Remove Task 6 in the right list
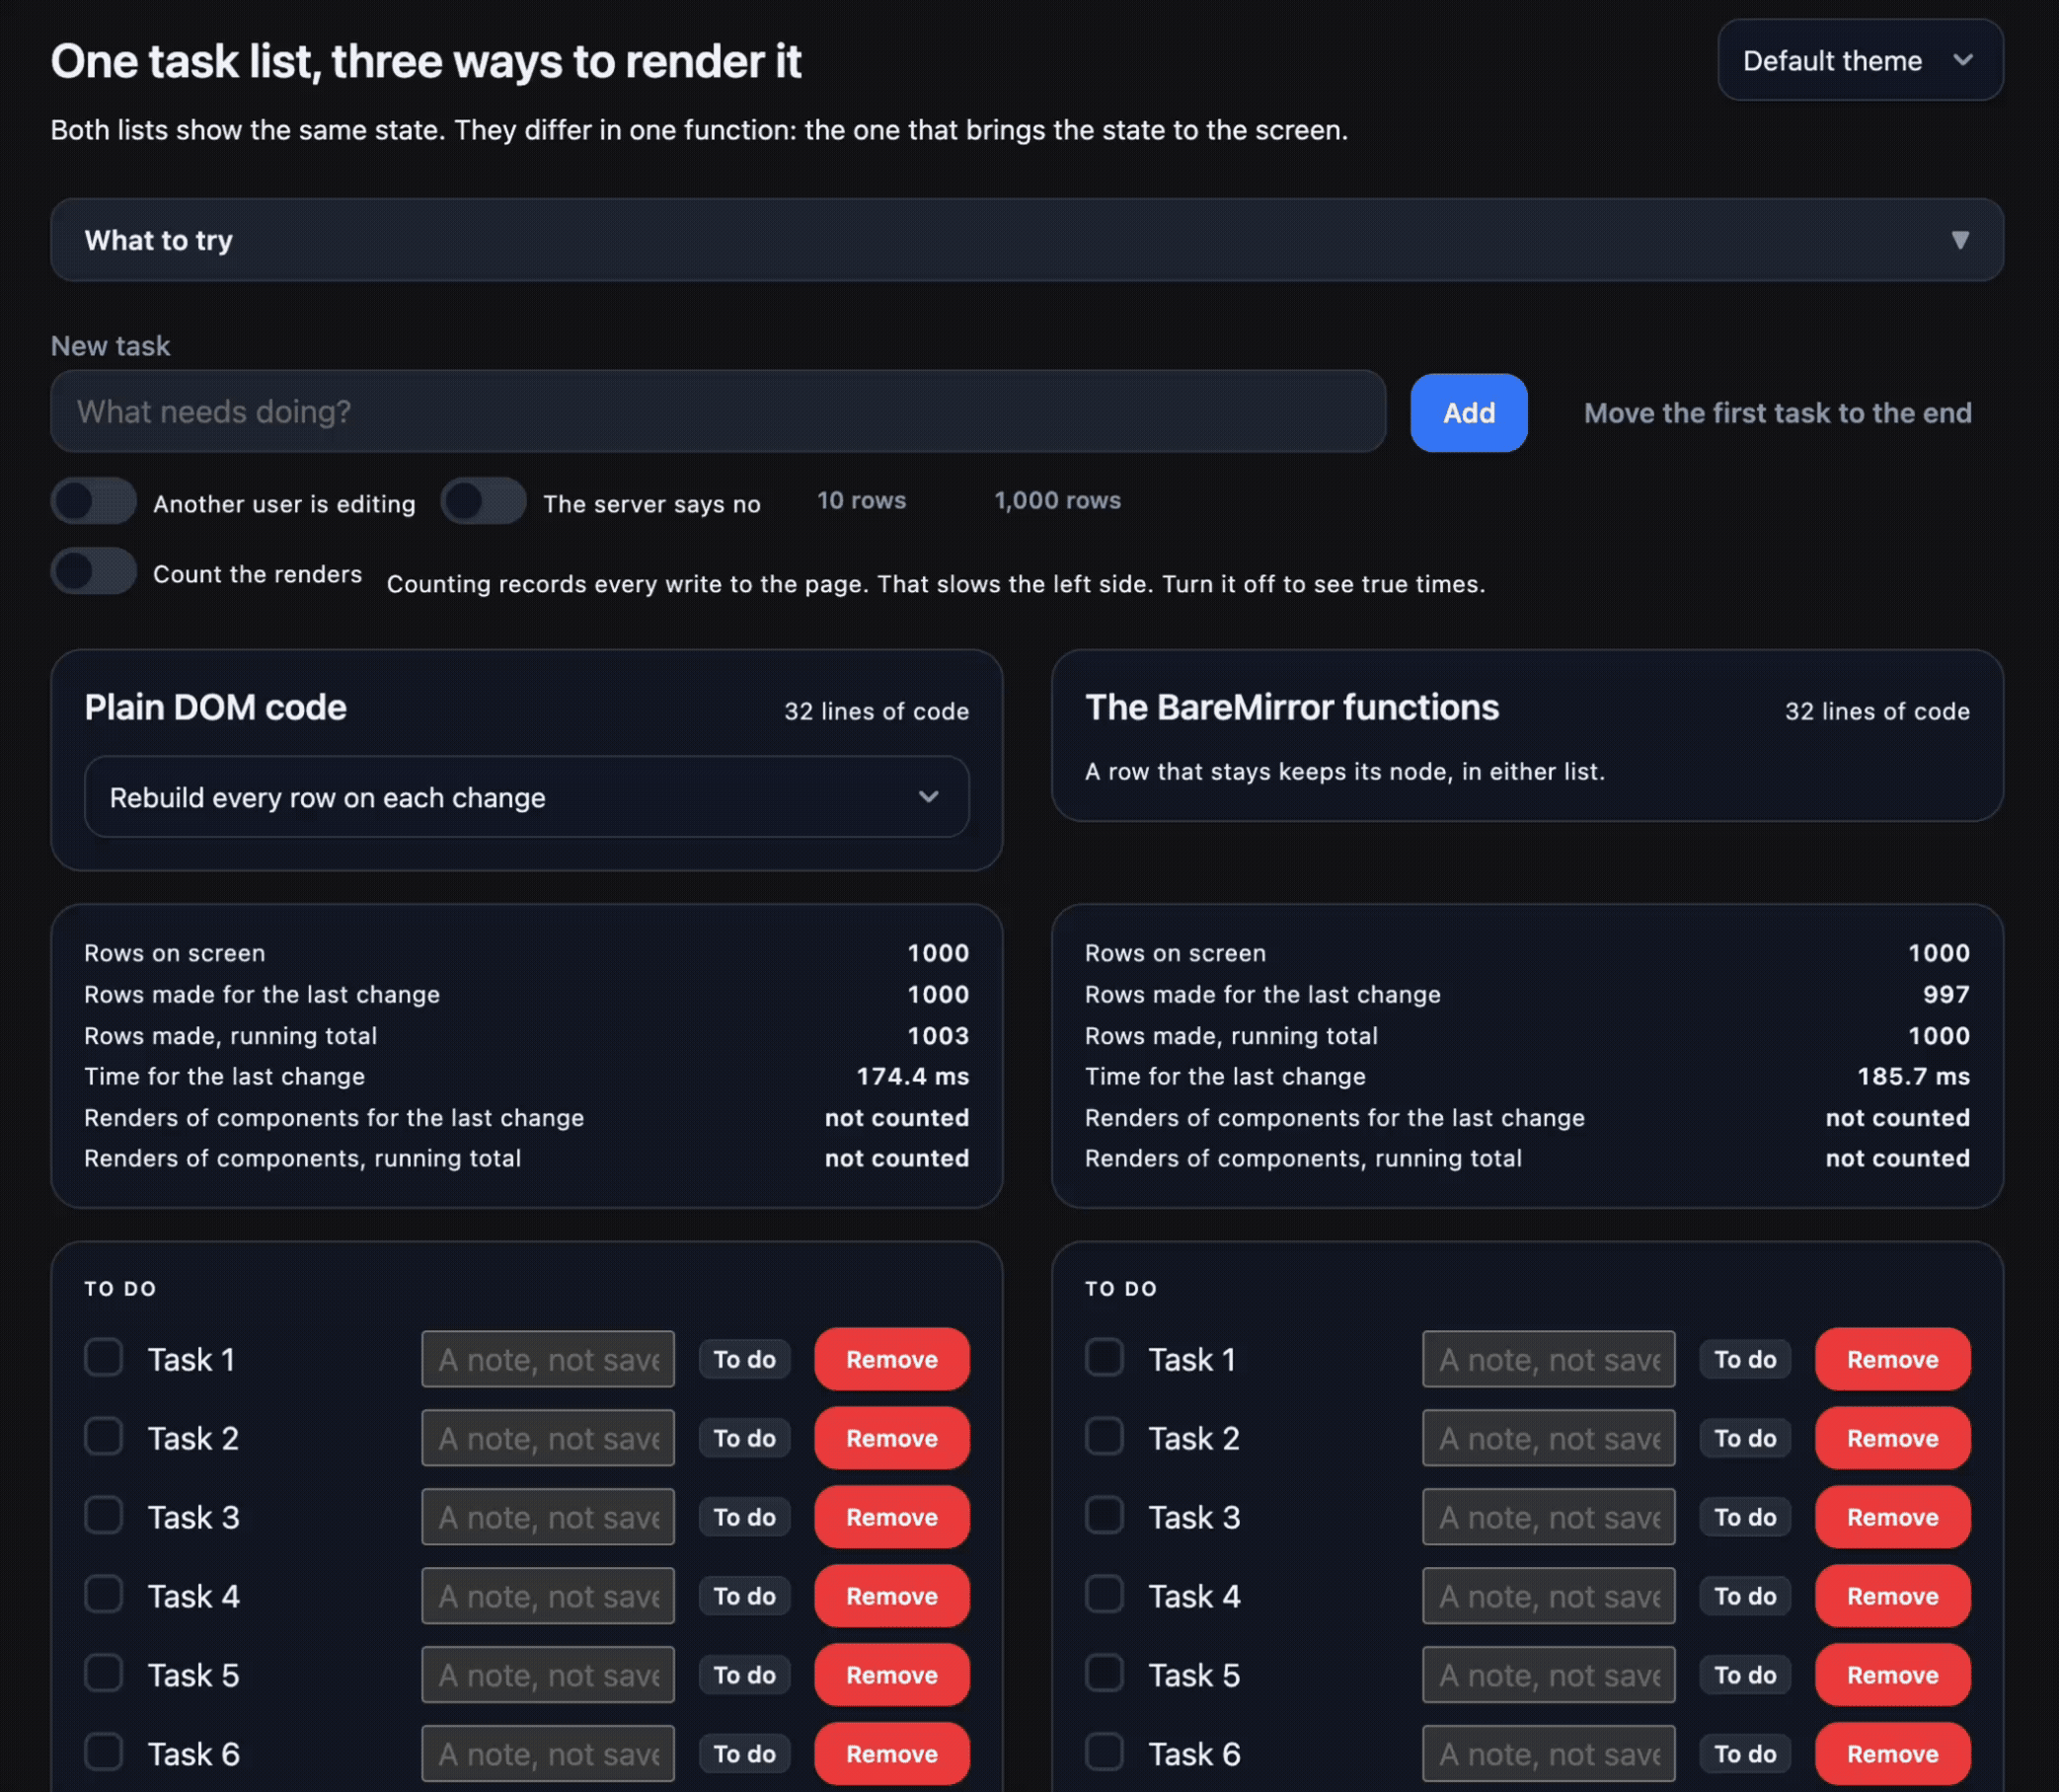 point(1893,1754)
